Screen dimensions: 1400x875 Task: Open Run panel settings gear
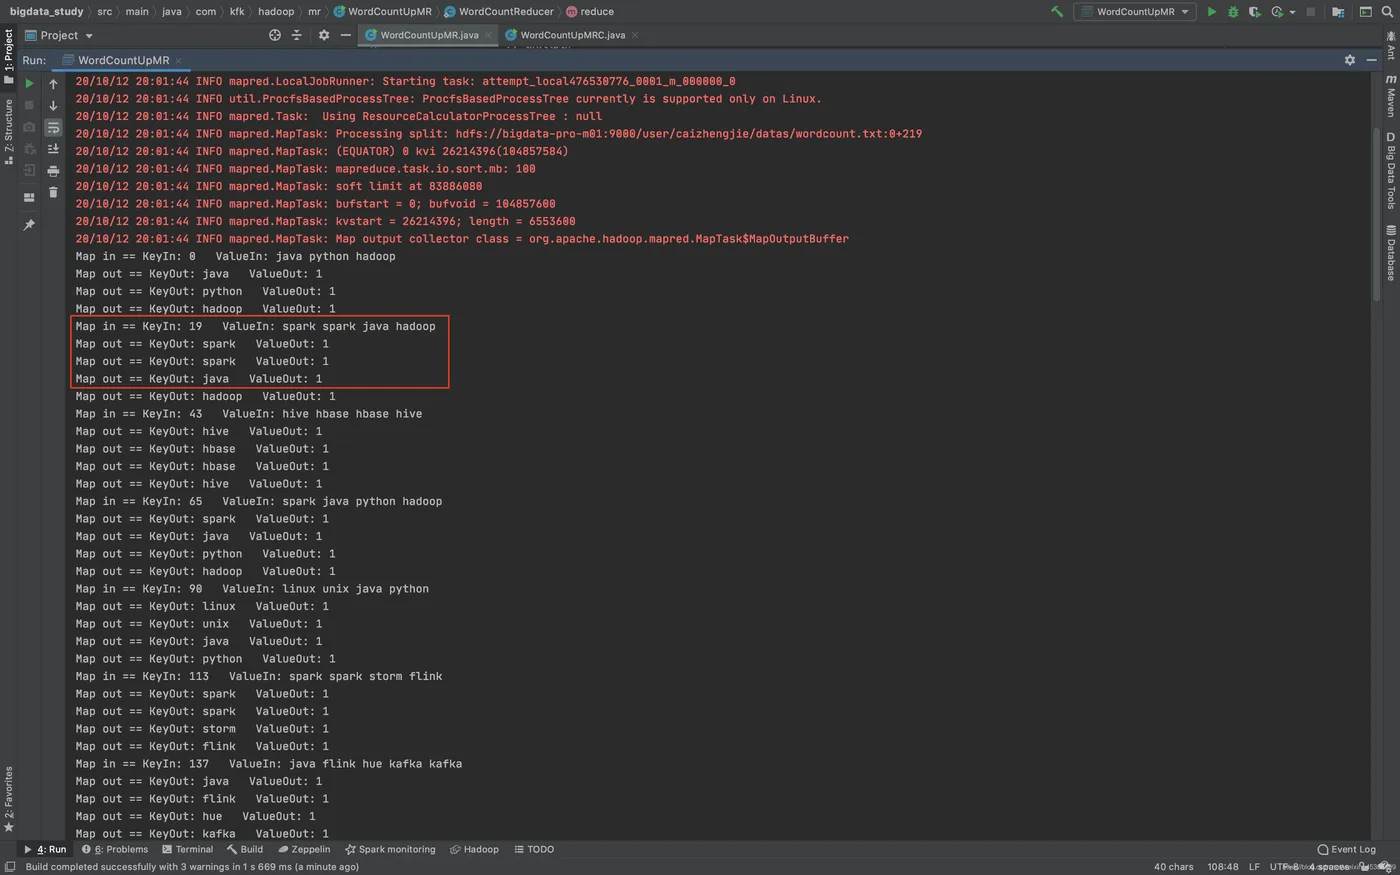(1350, 60)
